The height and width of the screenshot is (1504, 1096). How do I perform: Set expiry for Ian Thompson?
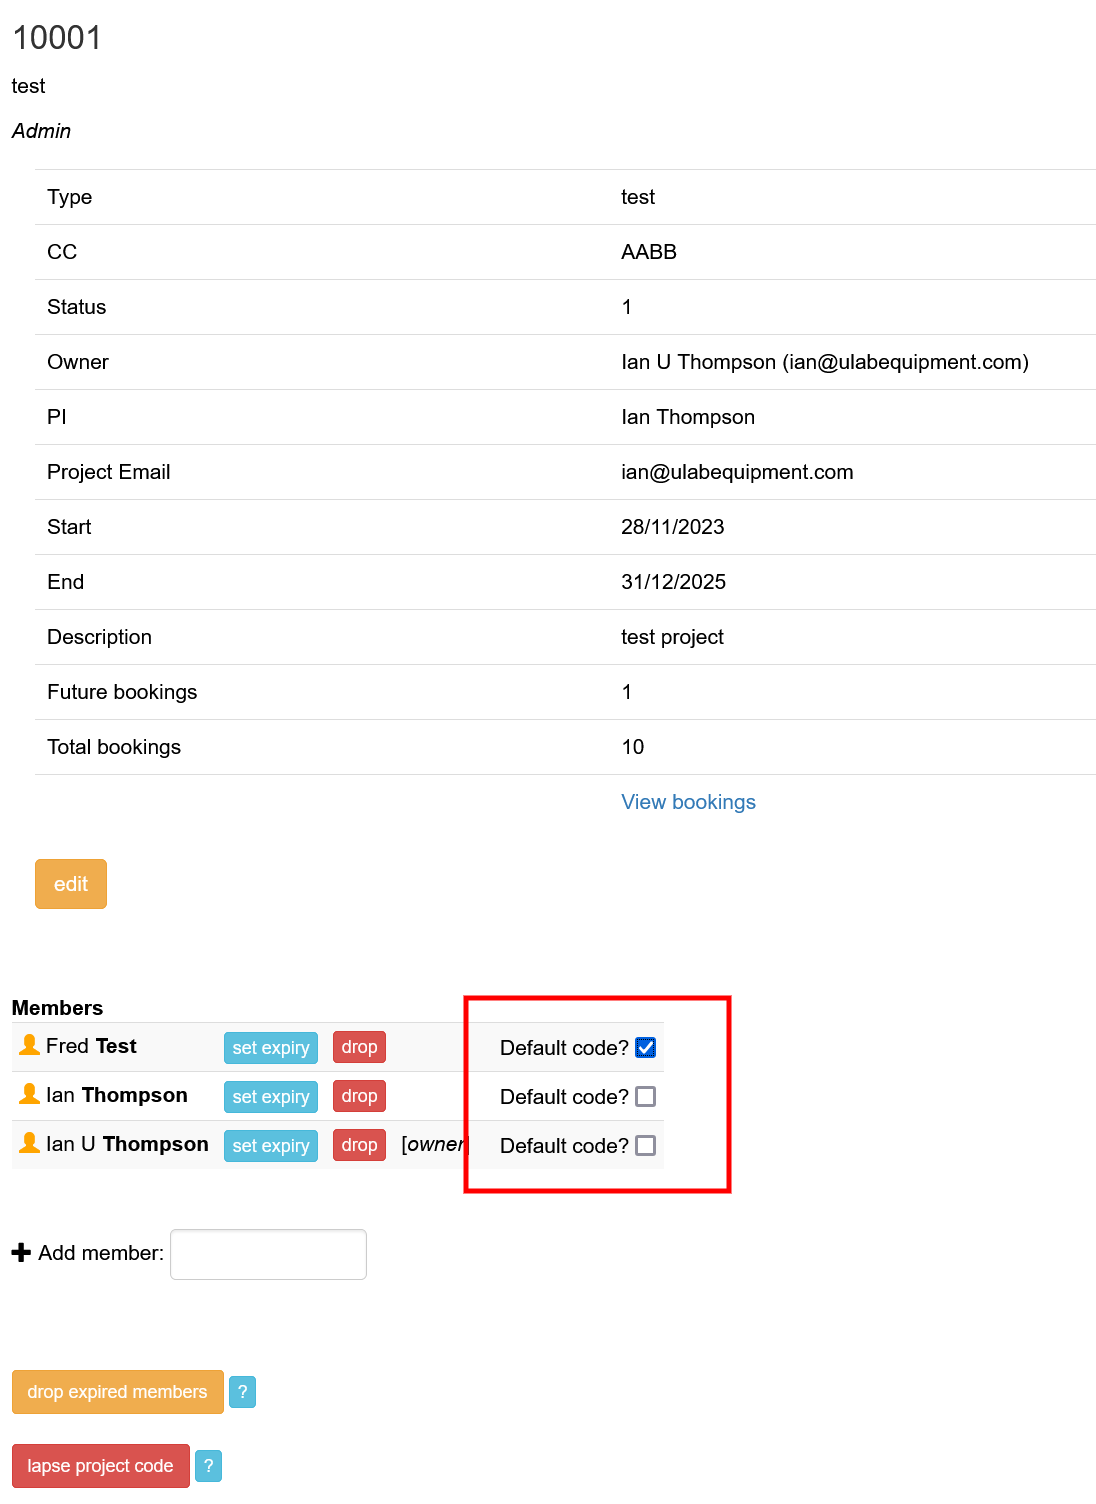[x=270, y=1096]
